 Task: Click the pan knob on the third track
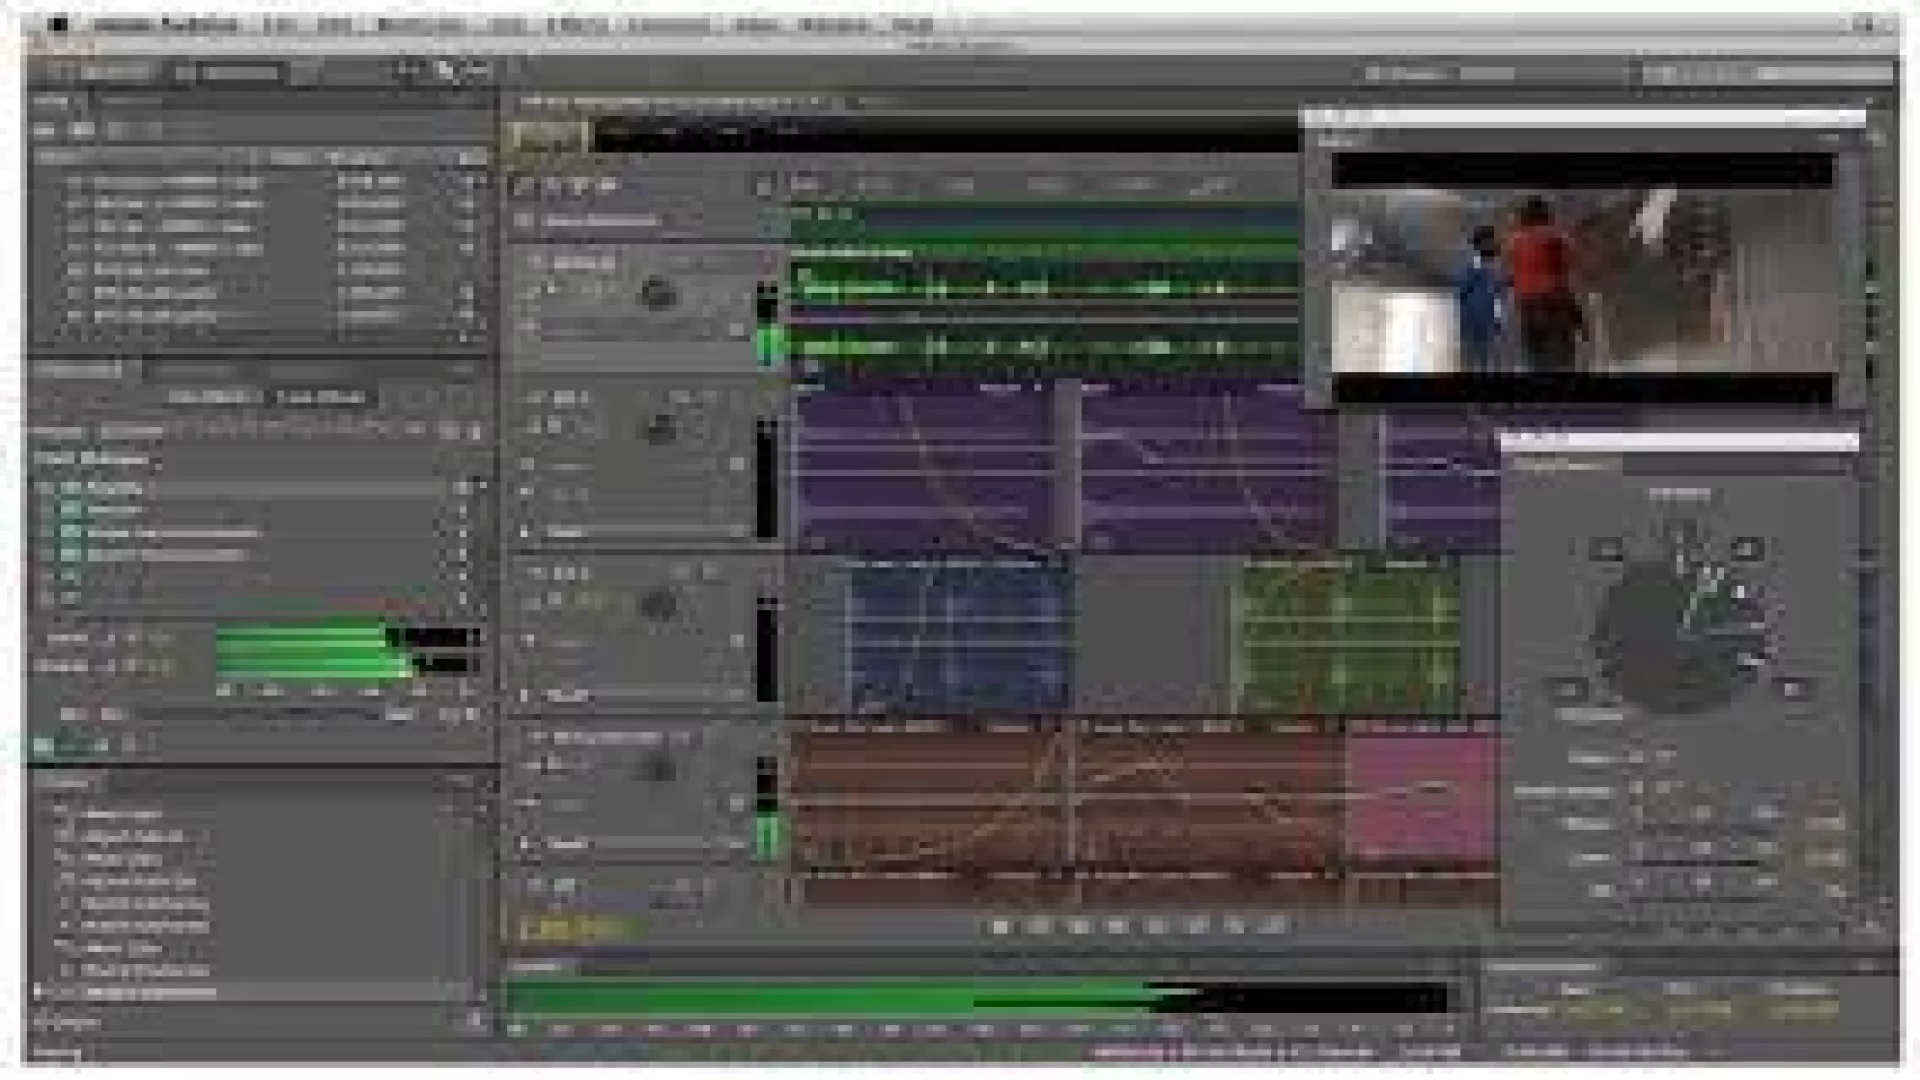[x=658, y=605]
